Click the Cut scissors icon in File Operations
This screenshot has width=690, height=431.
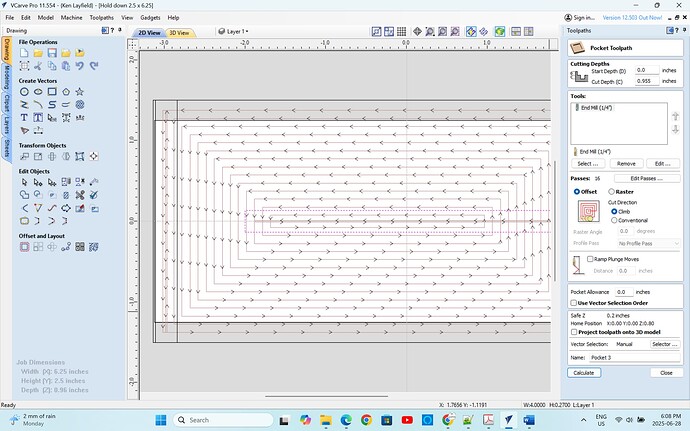[38, 66]
